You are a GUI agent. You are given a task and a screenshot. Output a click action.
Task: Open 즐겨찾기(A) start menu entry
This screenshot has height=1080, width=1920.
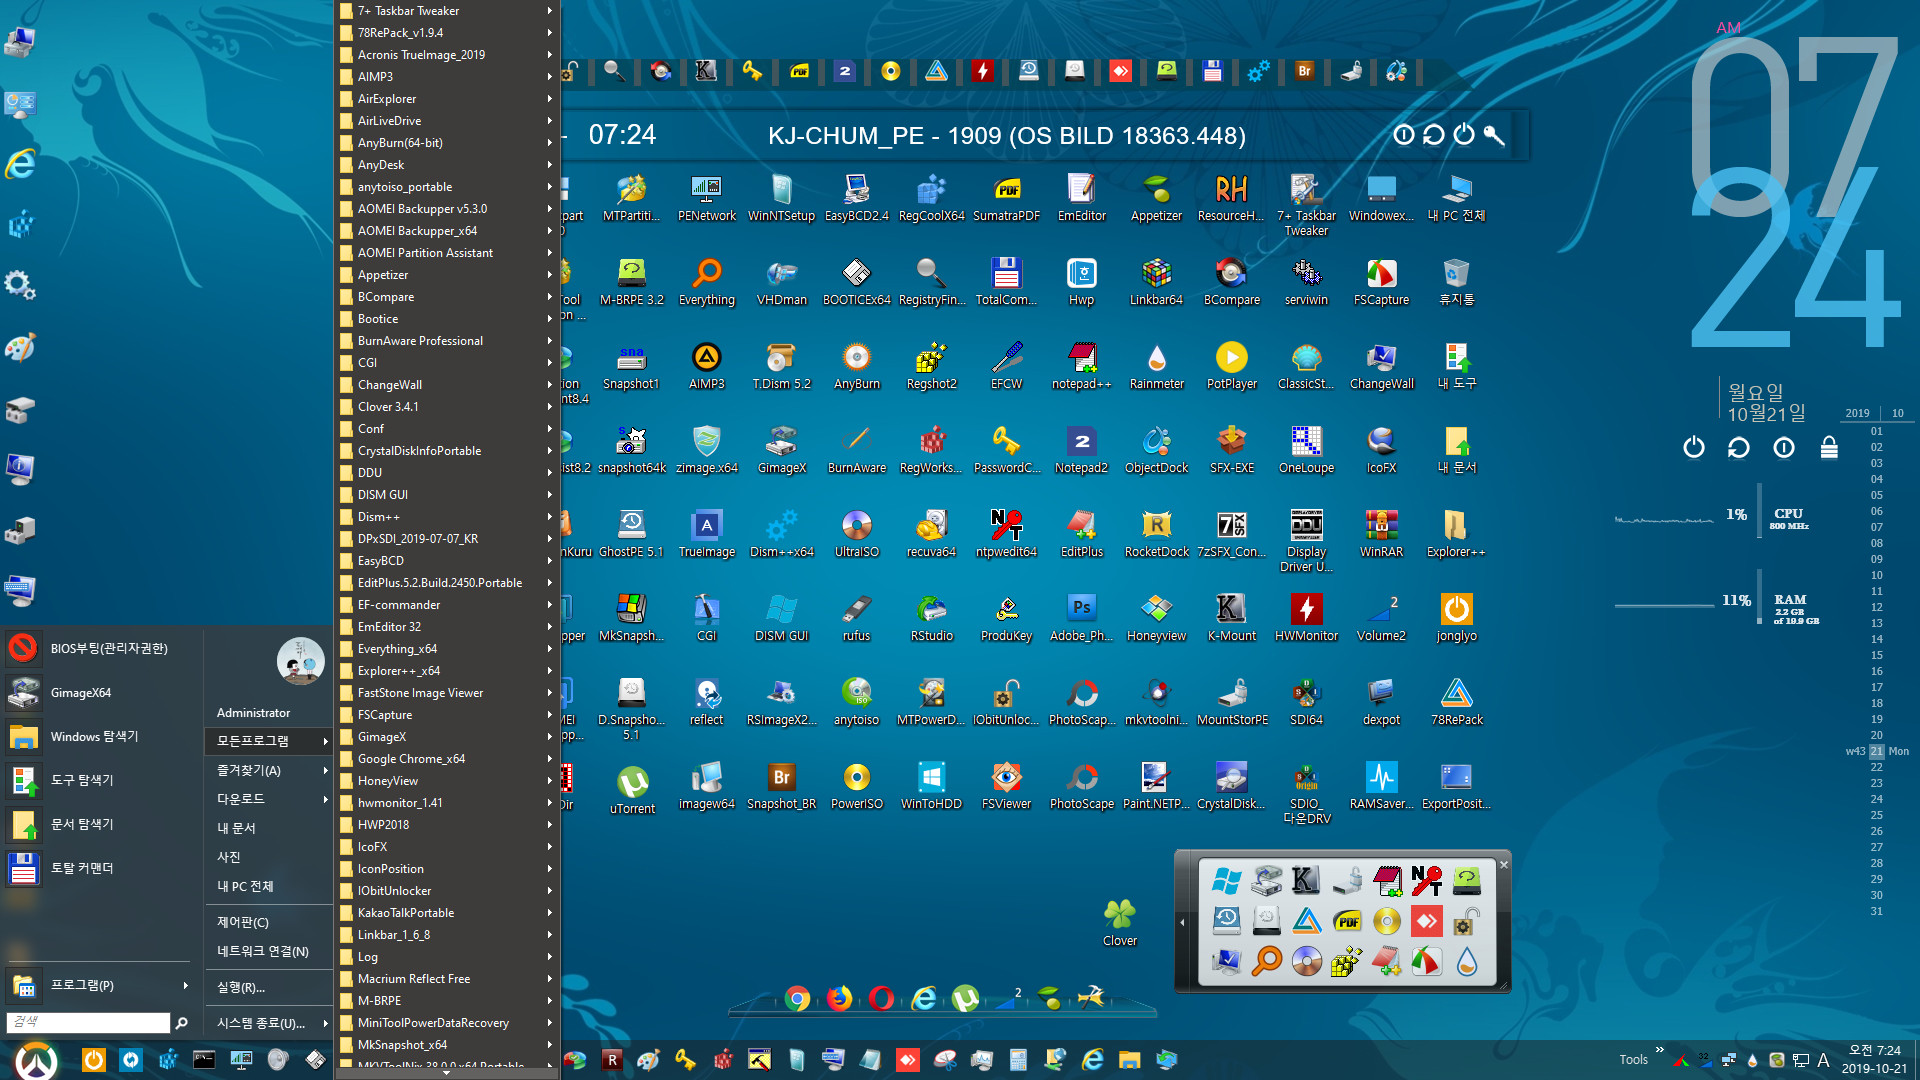(268, 770)
